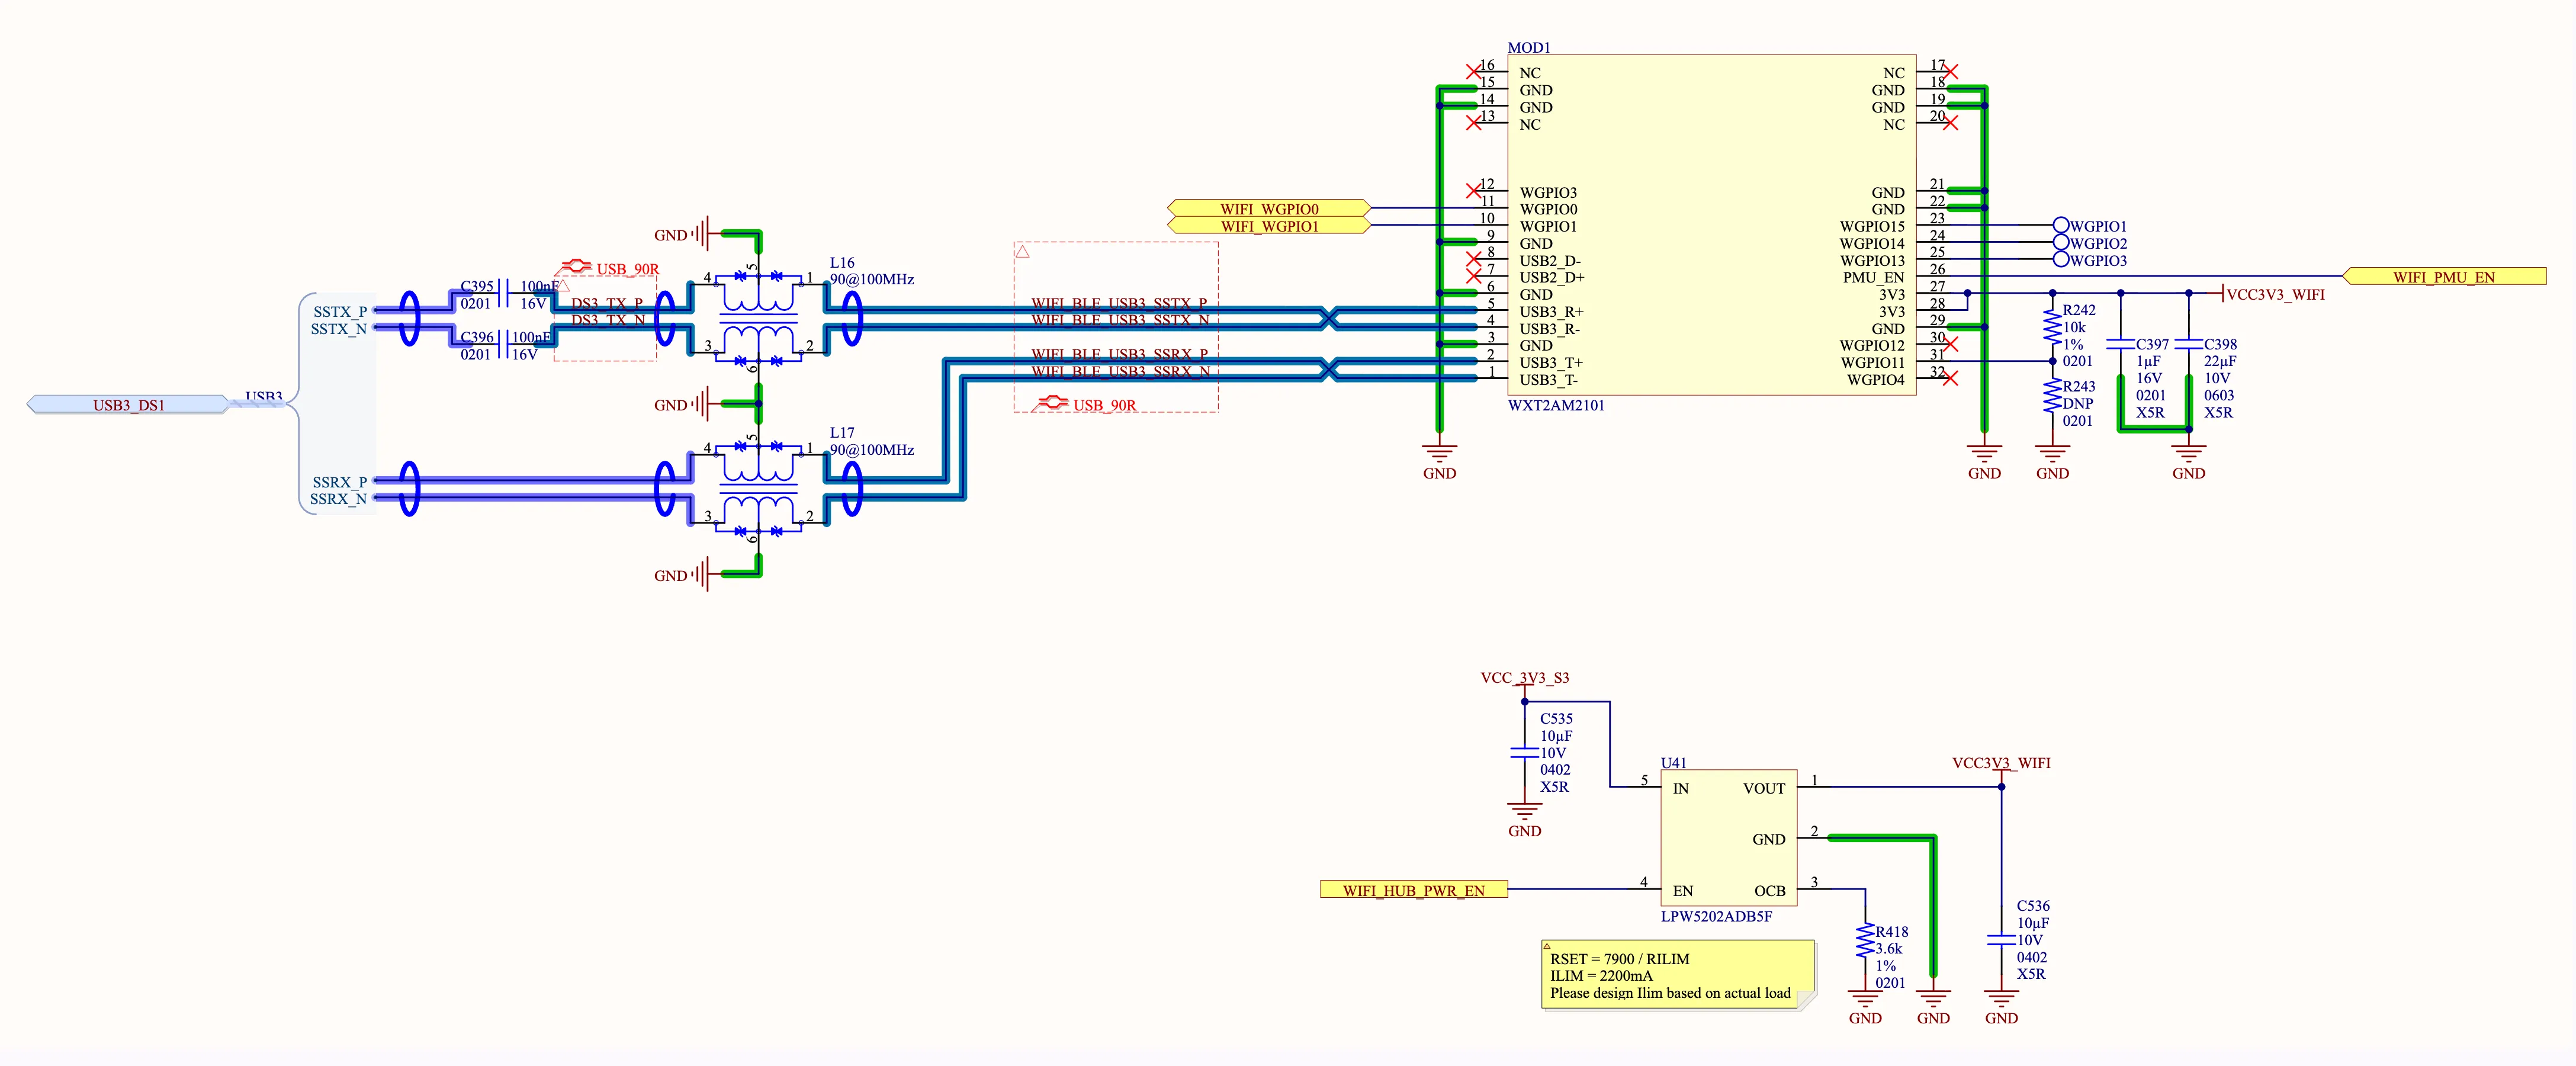Select the WIFI_HUB_PWR_EN port

(1413, 889)
